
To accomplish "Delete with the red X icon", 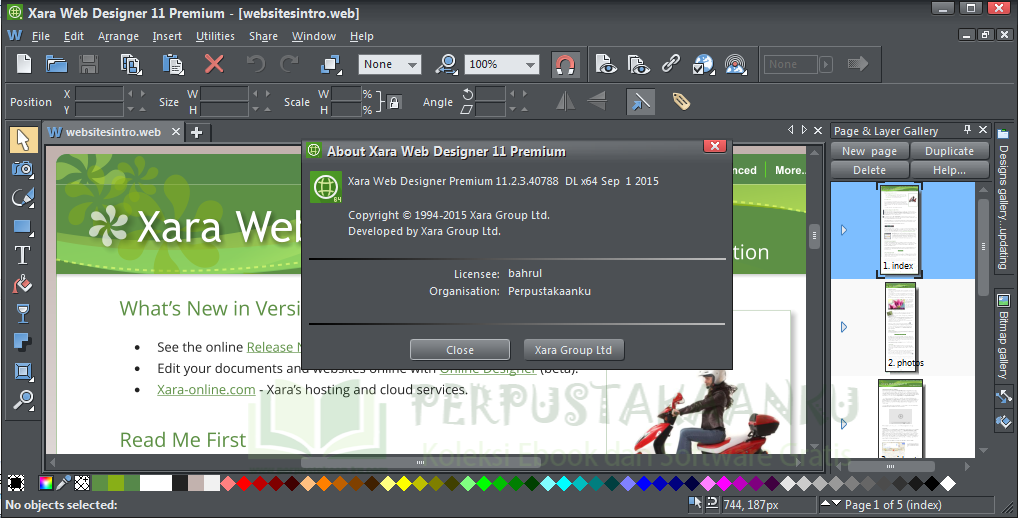I will coord(214,64).
